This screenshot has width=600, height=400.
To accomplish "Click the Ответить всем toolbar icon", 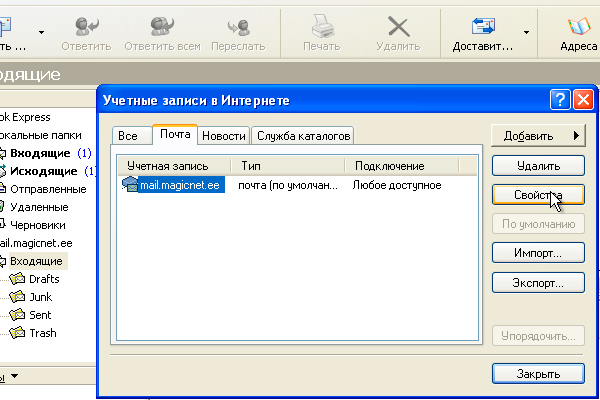I will pyautogui.click(x=163, y=25).
